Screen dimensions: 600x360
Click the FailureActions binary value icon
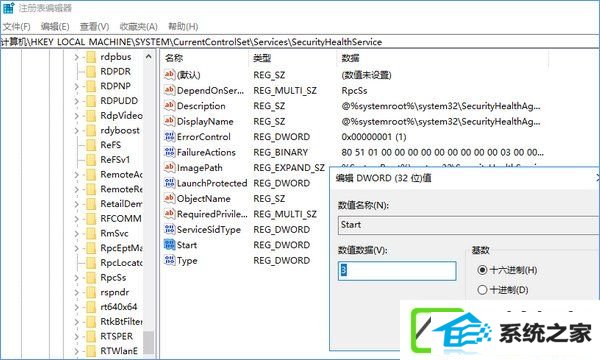pyautogui.click(x=170, y=152)
